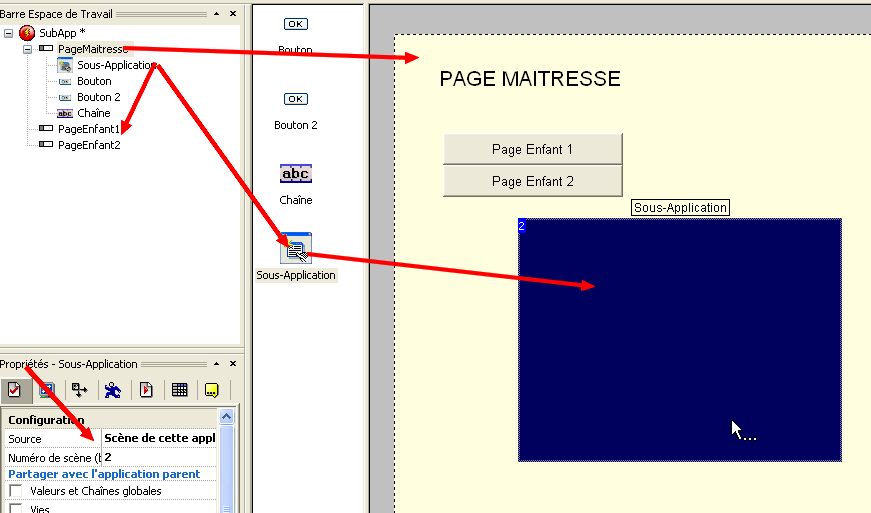Open the About tab with yellow note
The height and width of the screenshot is (513, 871).
[212, 390]
